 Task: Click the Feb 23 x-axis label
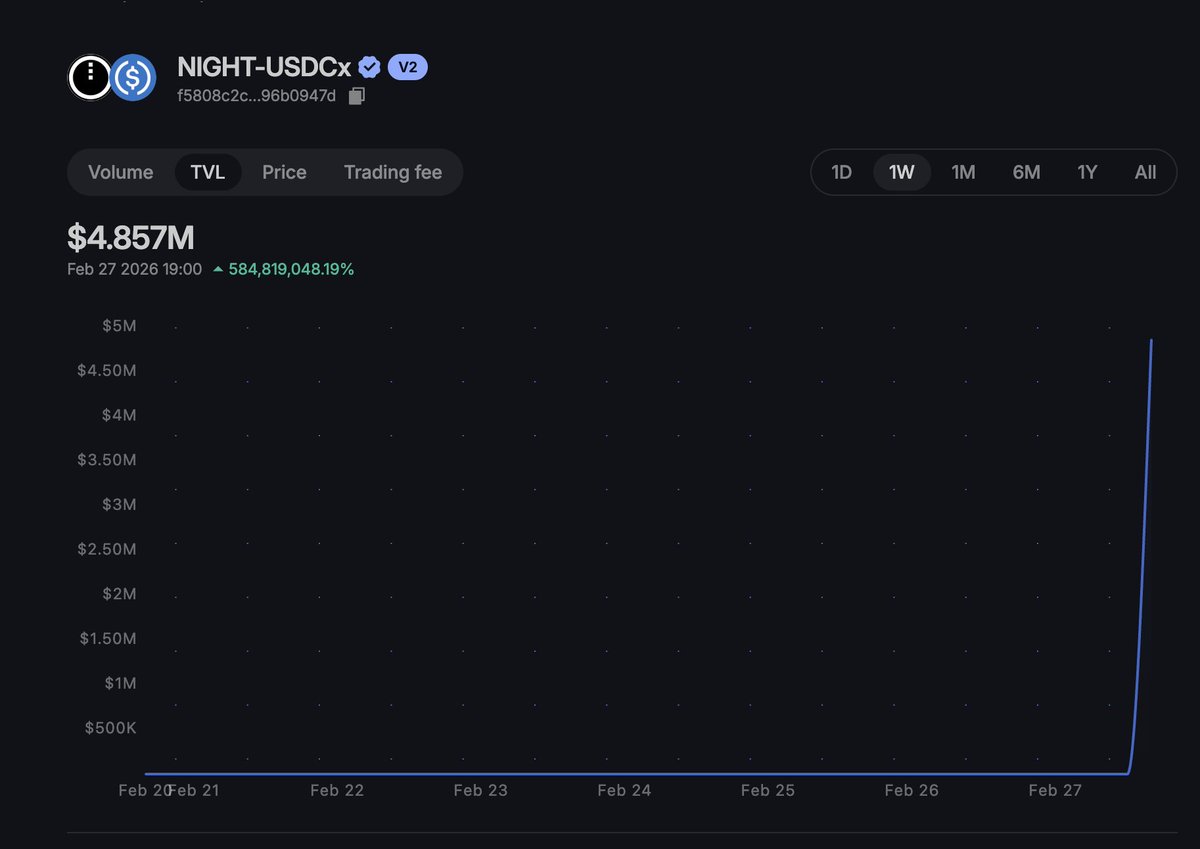pos(480,790)
